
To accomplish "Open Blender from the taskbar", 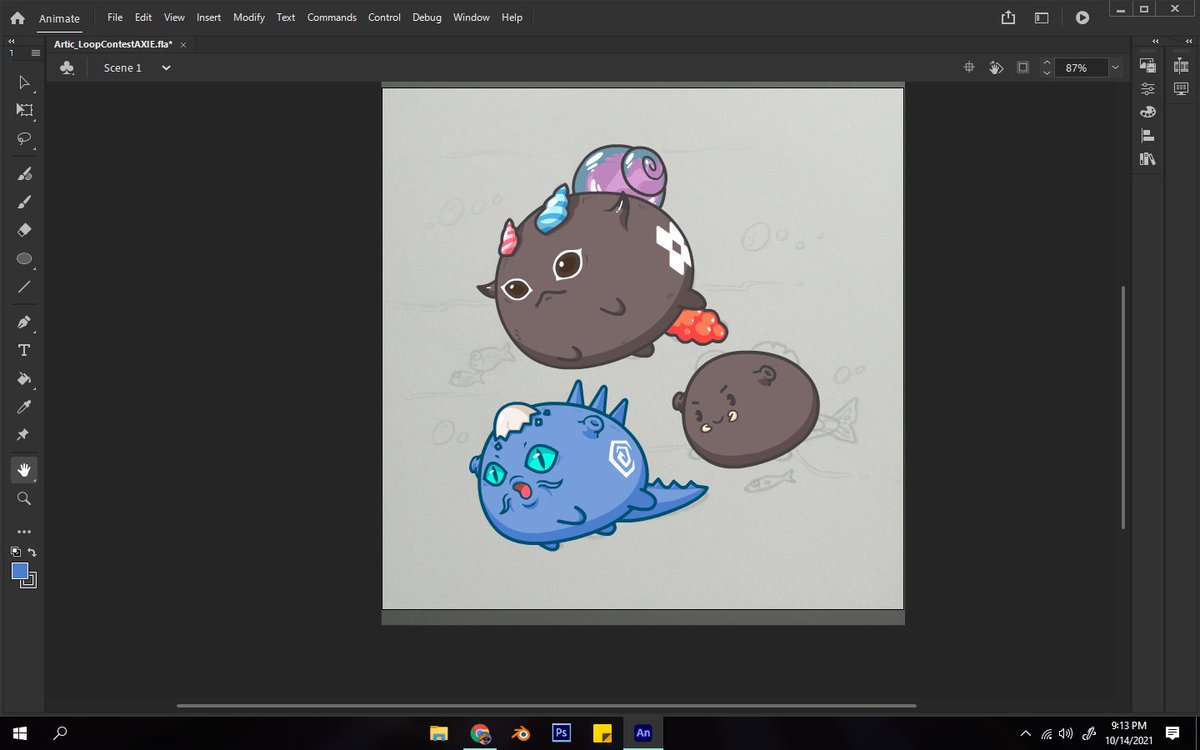I will 520,733.
